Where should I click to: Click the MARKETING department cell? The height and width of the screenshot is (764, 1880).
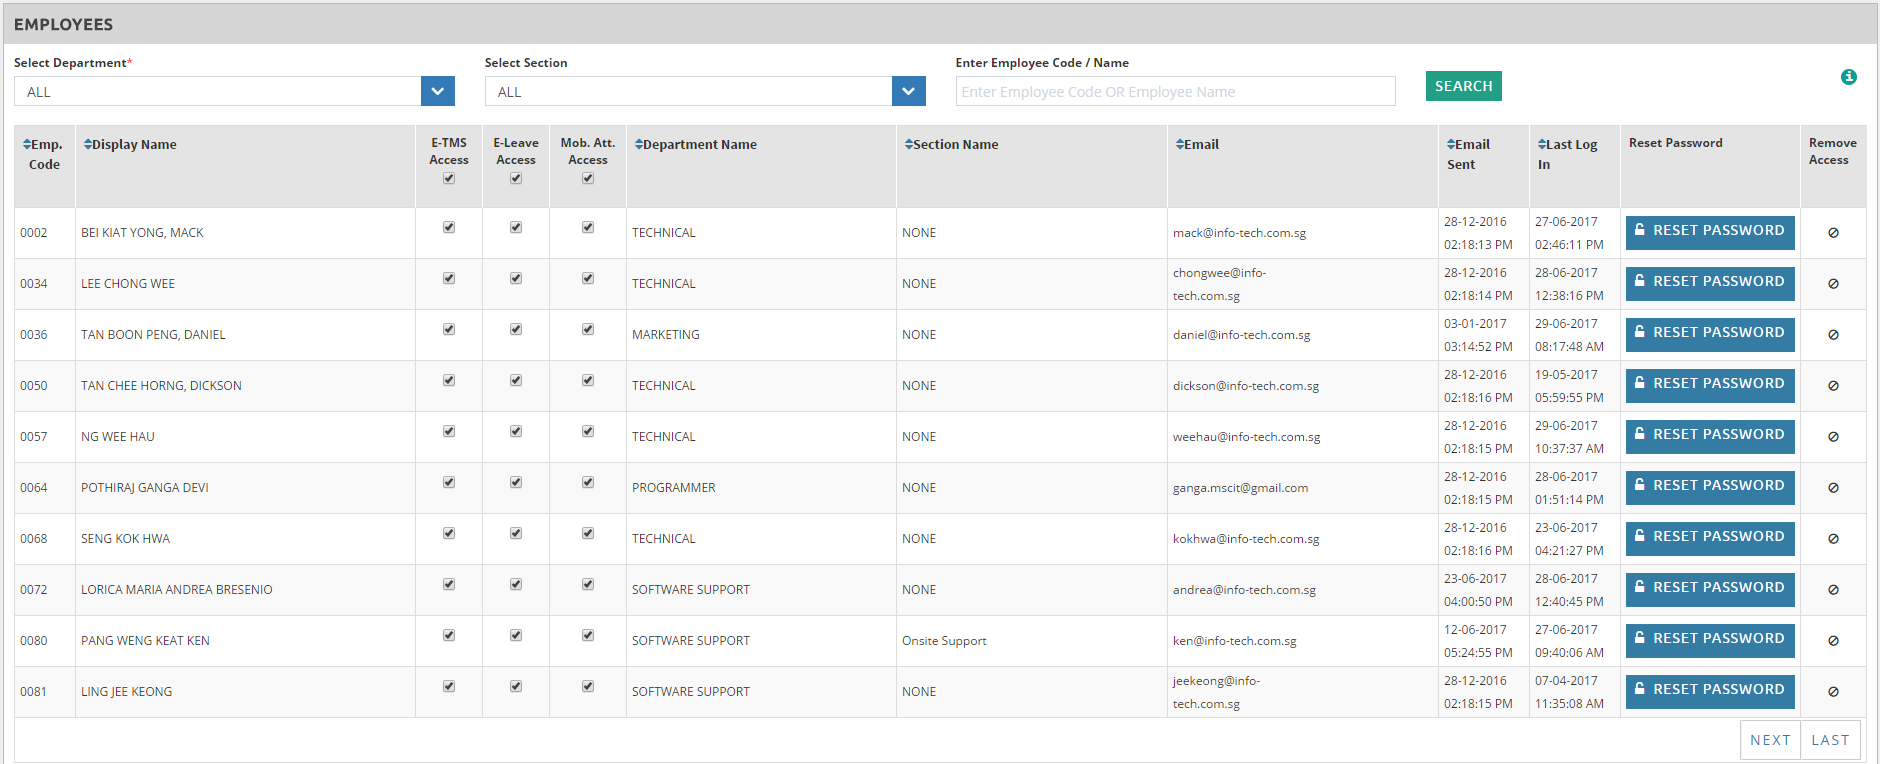point(761,335)
